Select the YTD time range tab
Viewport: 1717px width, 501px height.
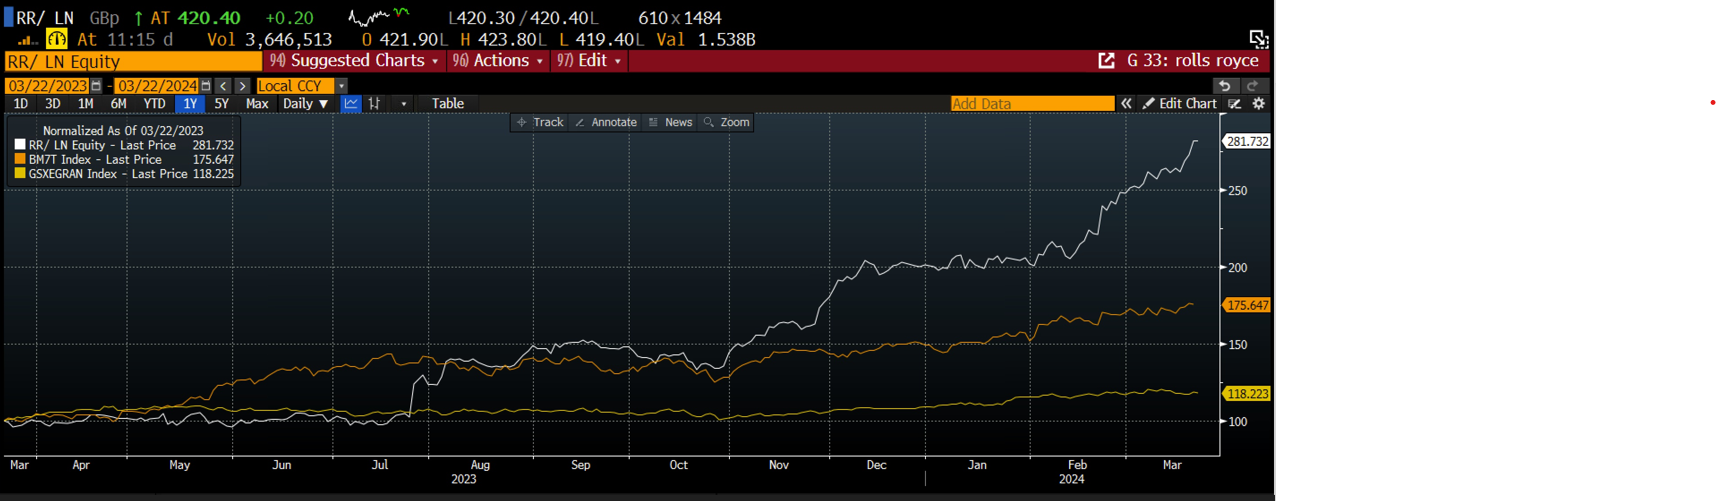point(154,104)
